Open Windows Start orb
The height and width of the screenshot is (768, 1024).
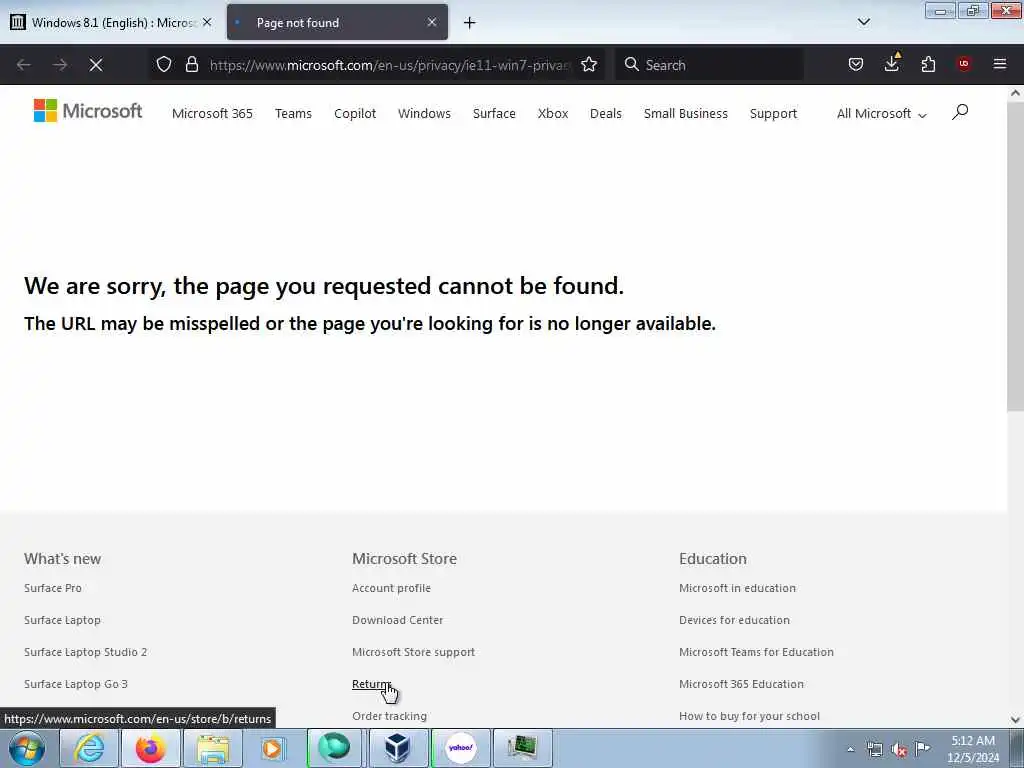pyautogui.click(x=27, y=748)
